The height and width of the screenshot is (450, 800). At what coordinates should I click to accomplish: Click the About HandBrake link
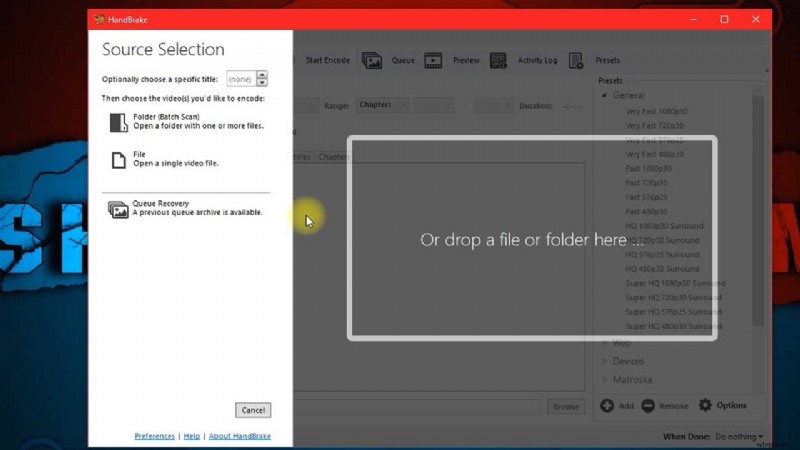tap(238, 436)
